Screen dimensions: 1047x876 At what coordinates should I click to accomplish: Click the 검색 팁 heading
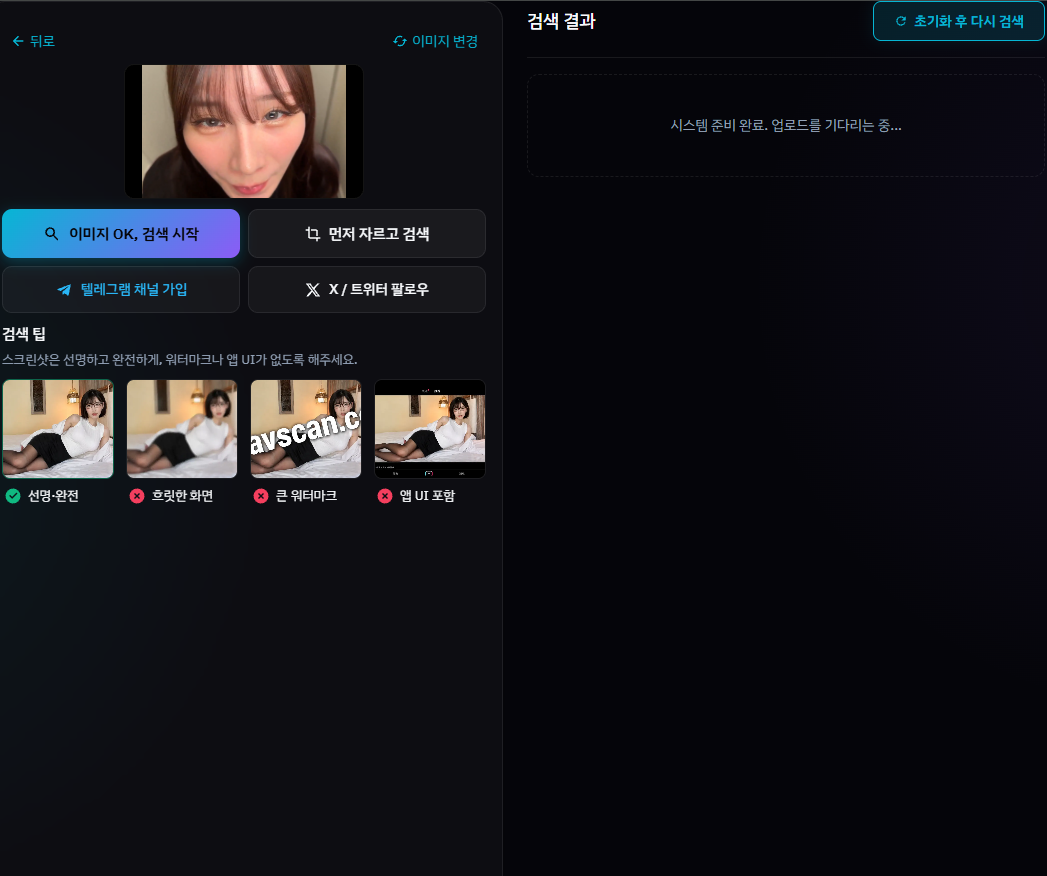pos(24,334)
